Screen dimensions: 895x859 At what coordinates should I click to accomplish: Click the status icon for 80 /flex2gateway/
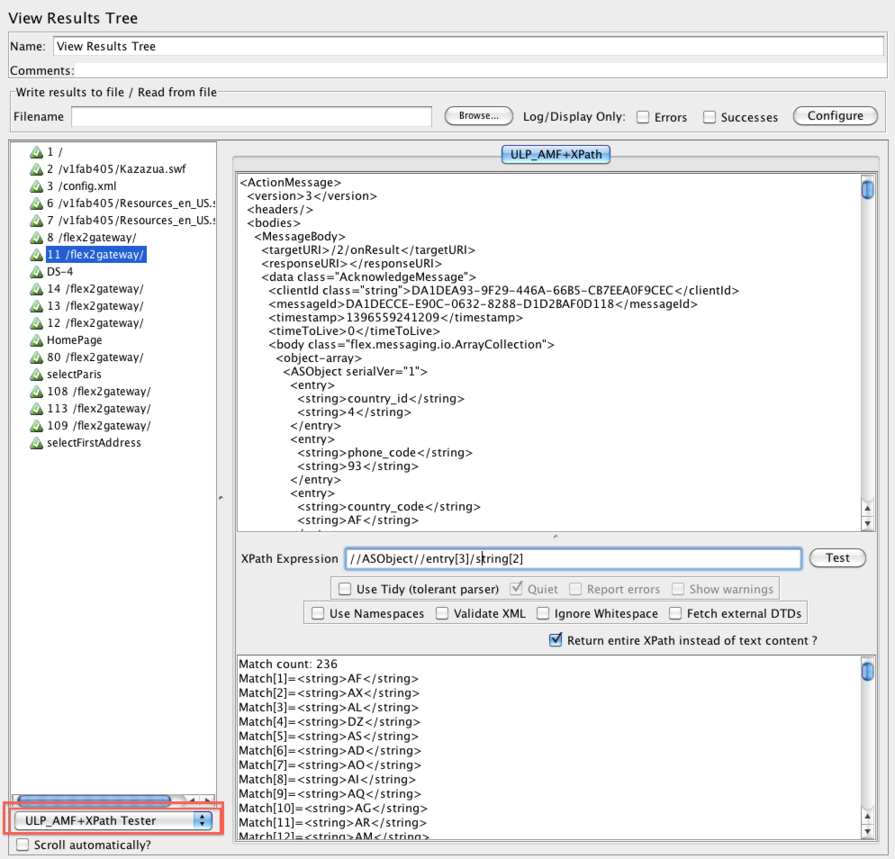[36, 357]
